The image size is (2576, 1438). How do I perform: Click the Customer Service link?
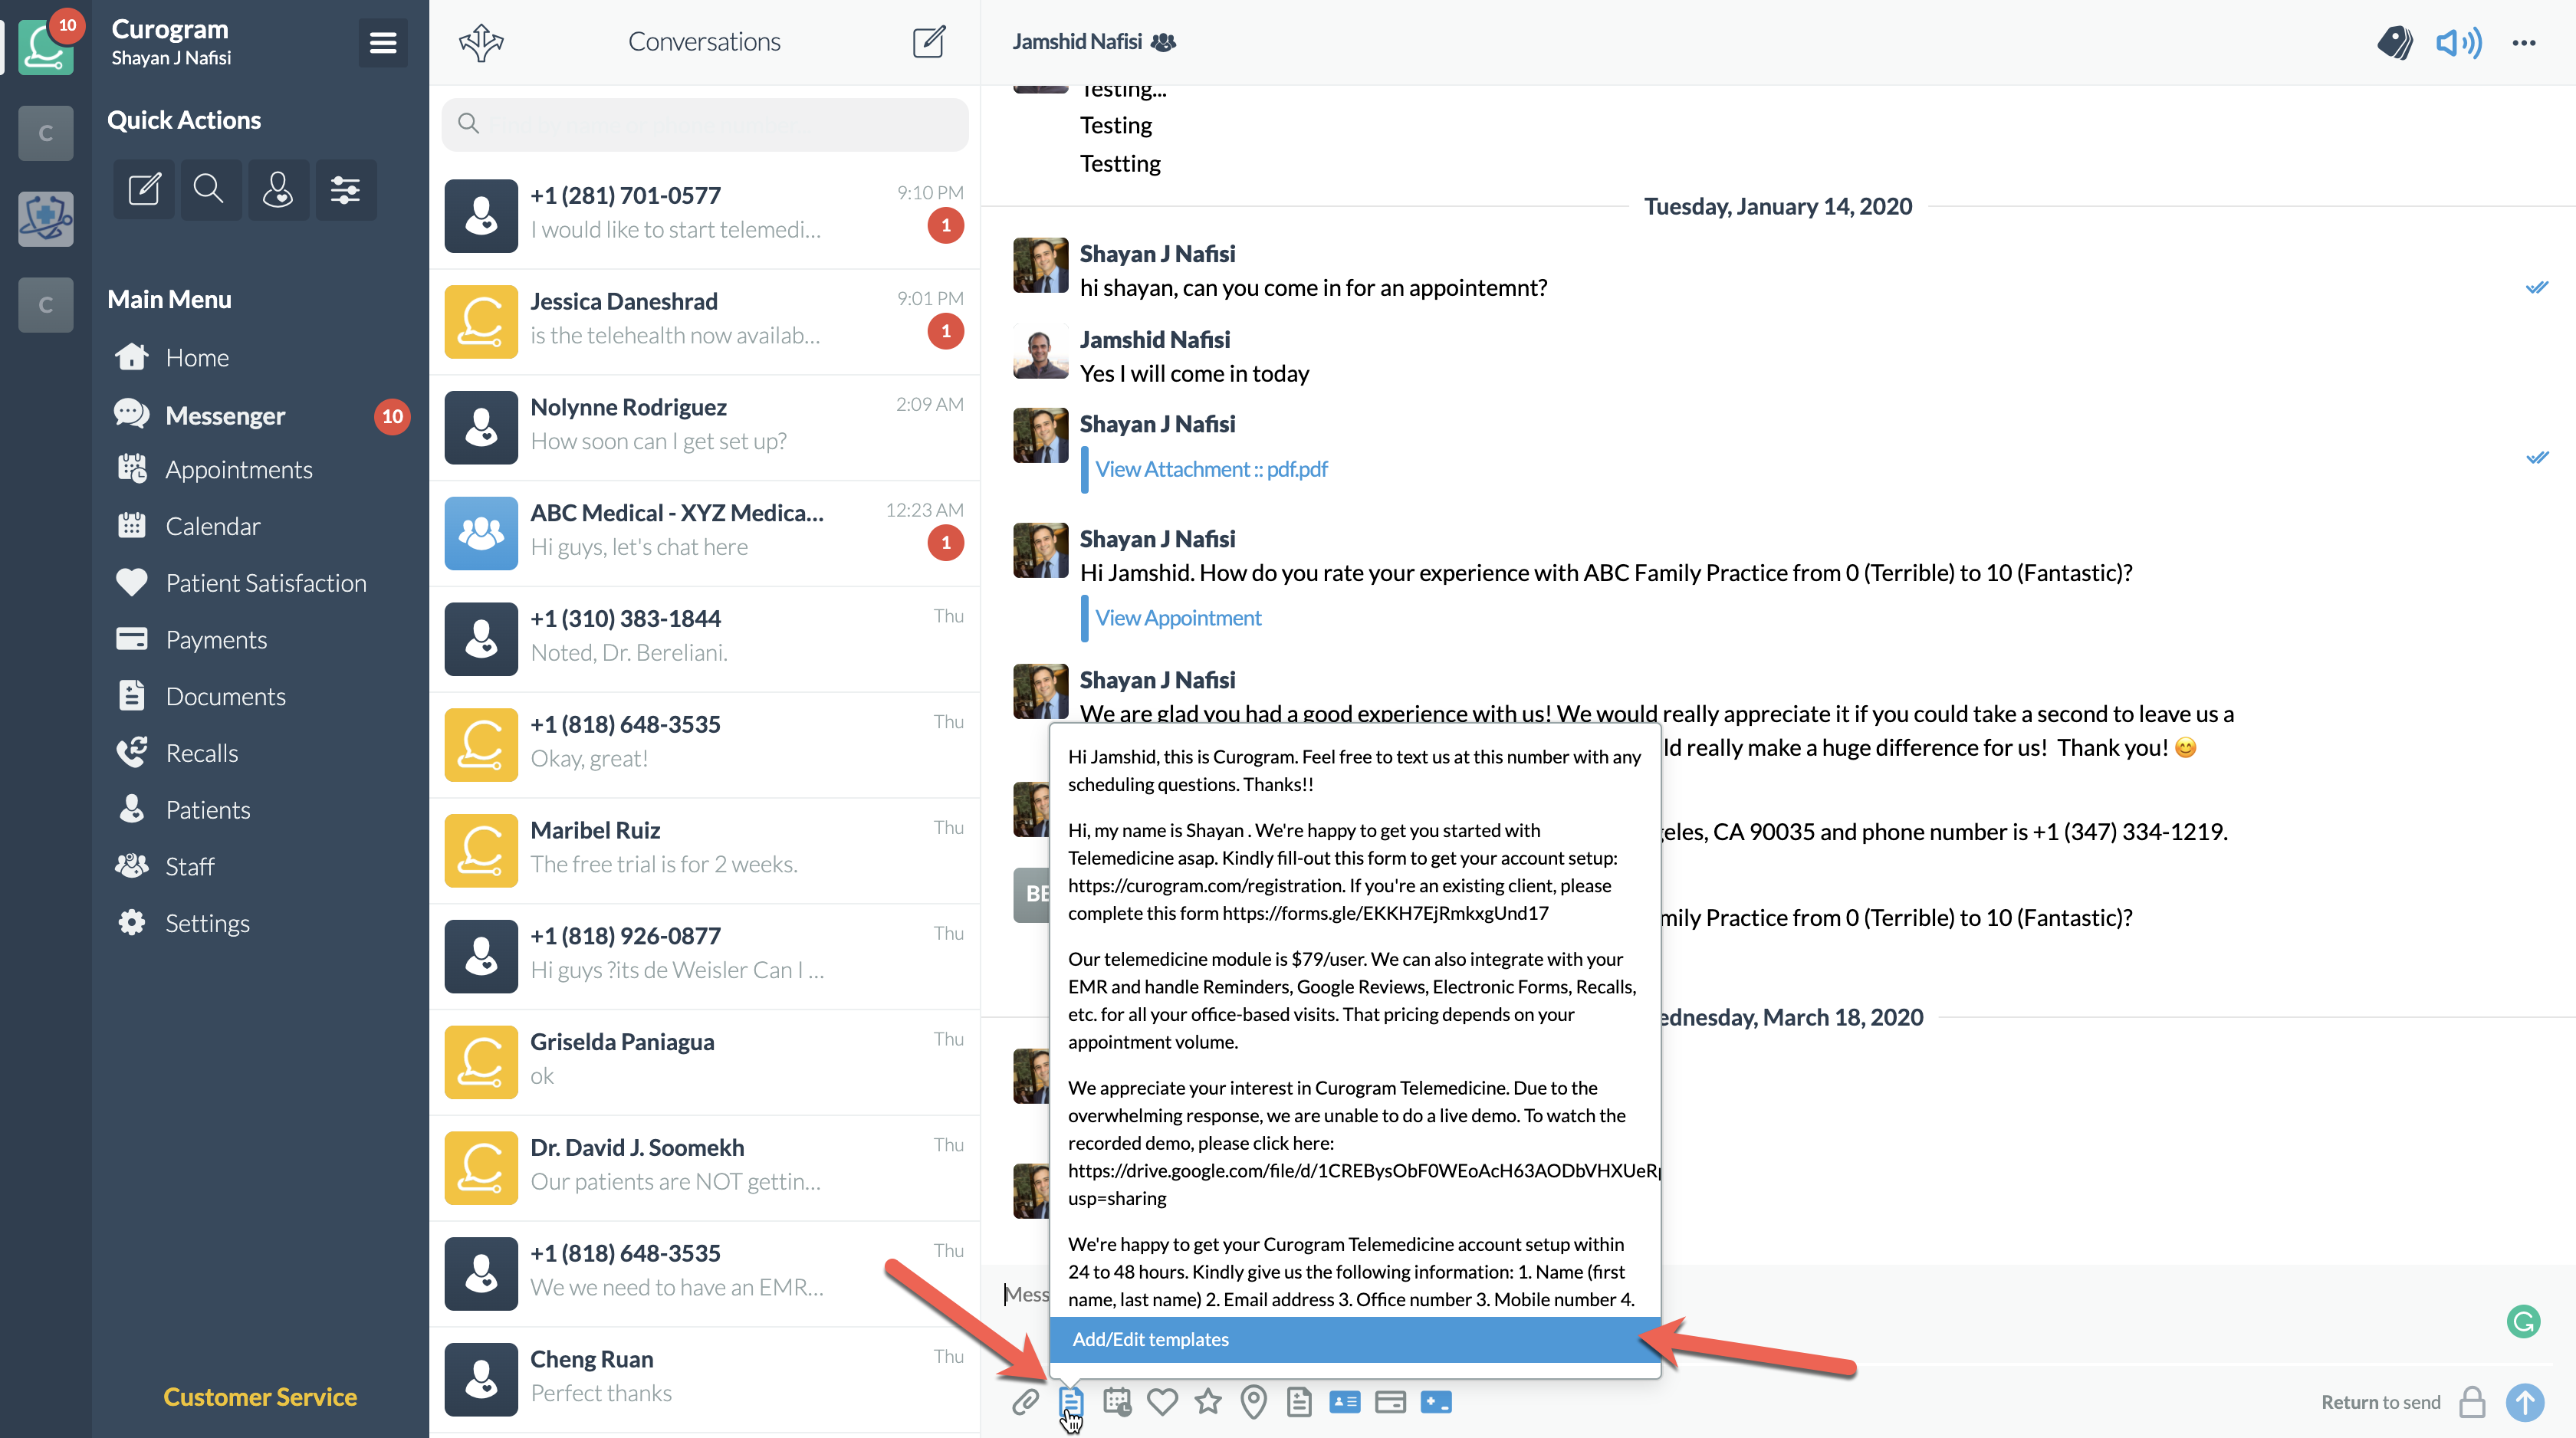(x=260, y=1396)
